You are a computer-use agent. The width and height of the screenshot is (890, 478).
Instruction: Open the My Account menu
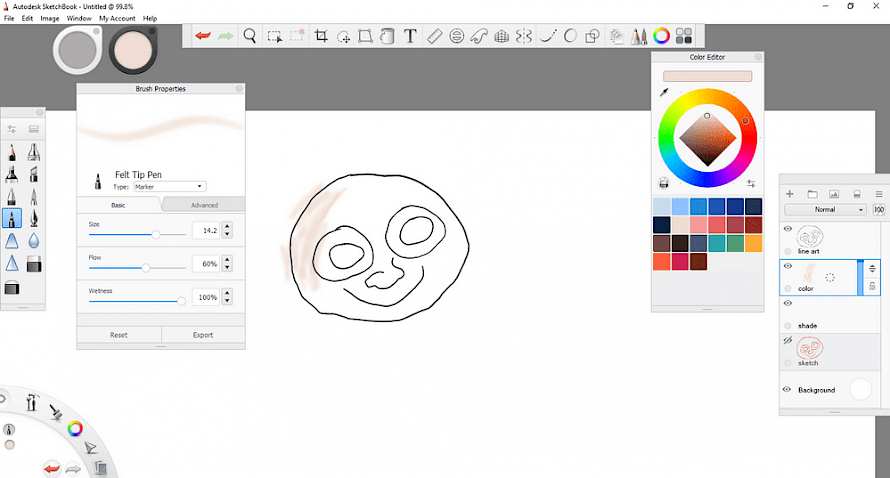117,18
